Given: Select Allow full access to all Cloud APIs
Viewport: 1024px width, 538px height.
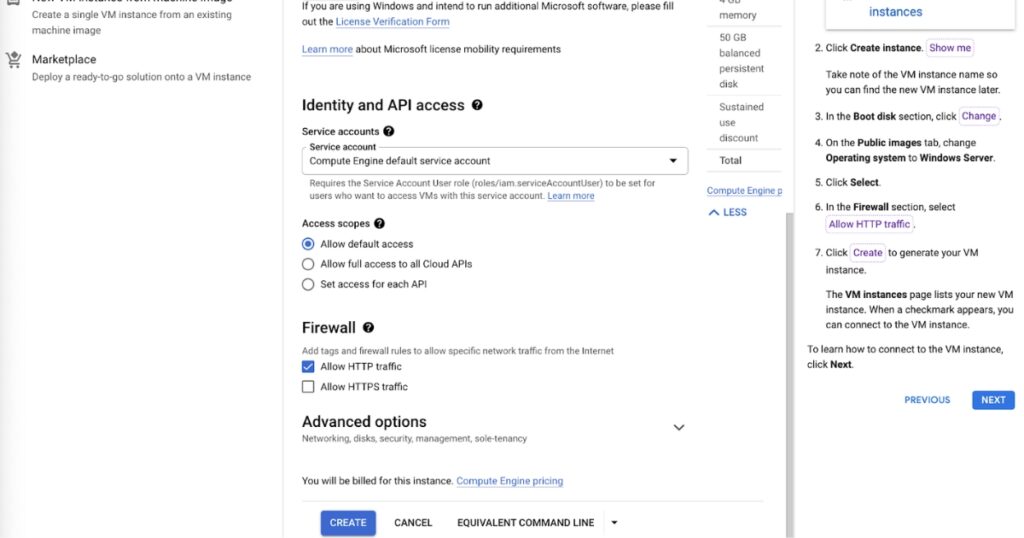Looking at the screenshot, I should click(x=308, y=264).
